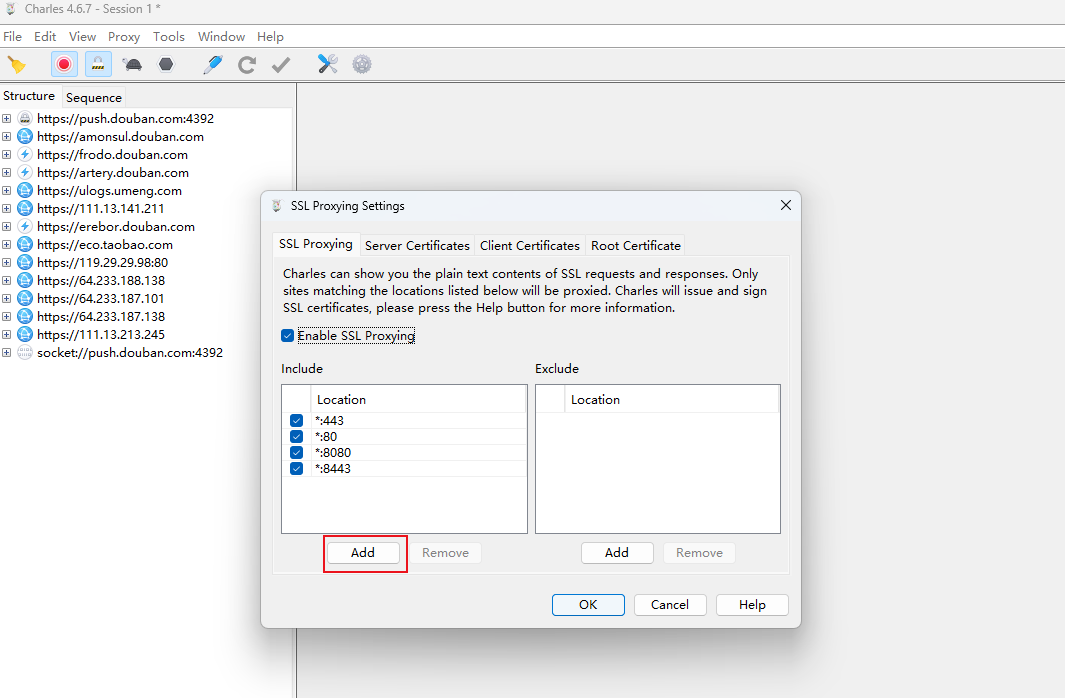Click the Validate checkmark icon
The height and width of the screenshot is (698, 1065).
click(x=281, y=65)
